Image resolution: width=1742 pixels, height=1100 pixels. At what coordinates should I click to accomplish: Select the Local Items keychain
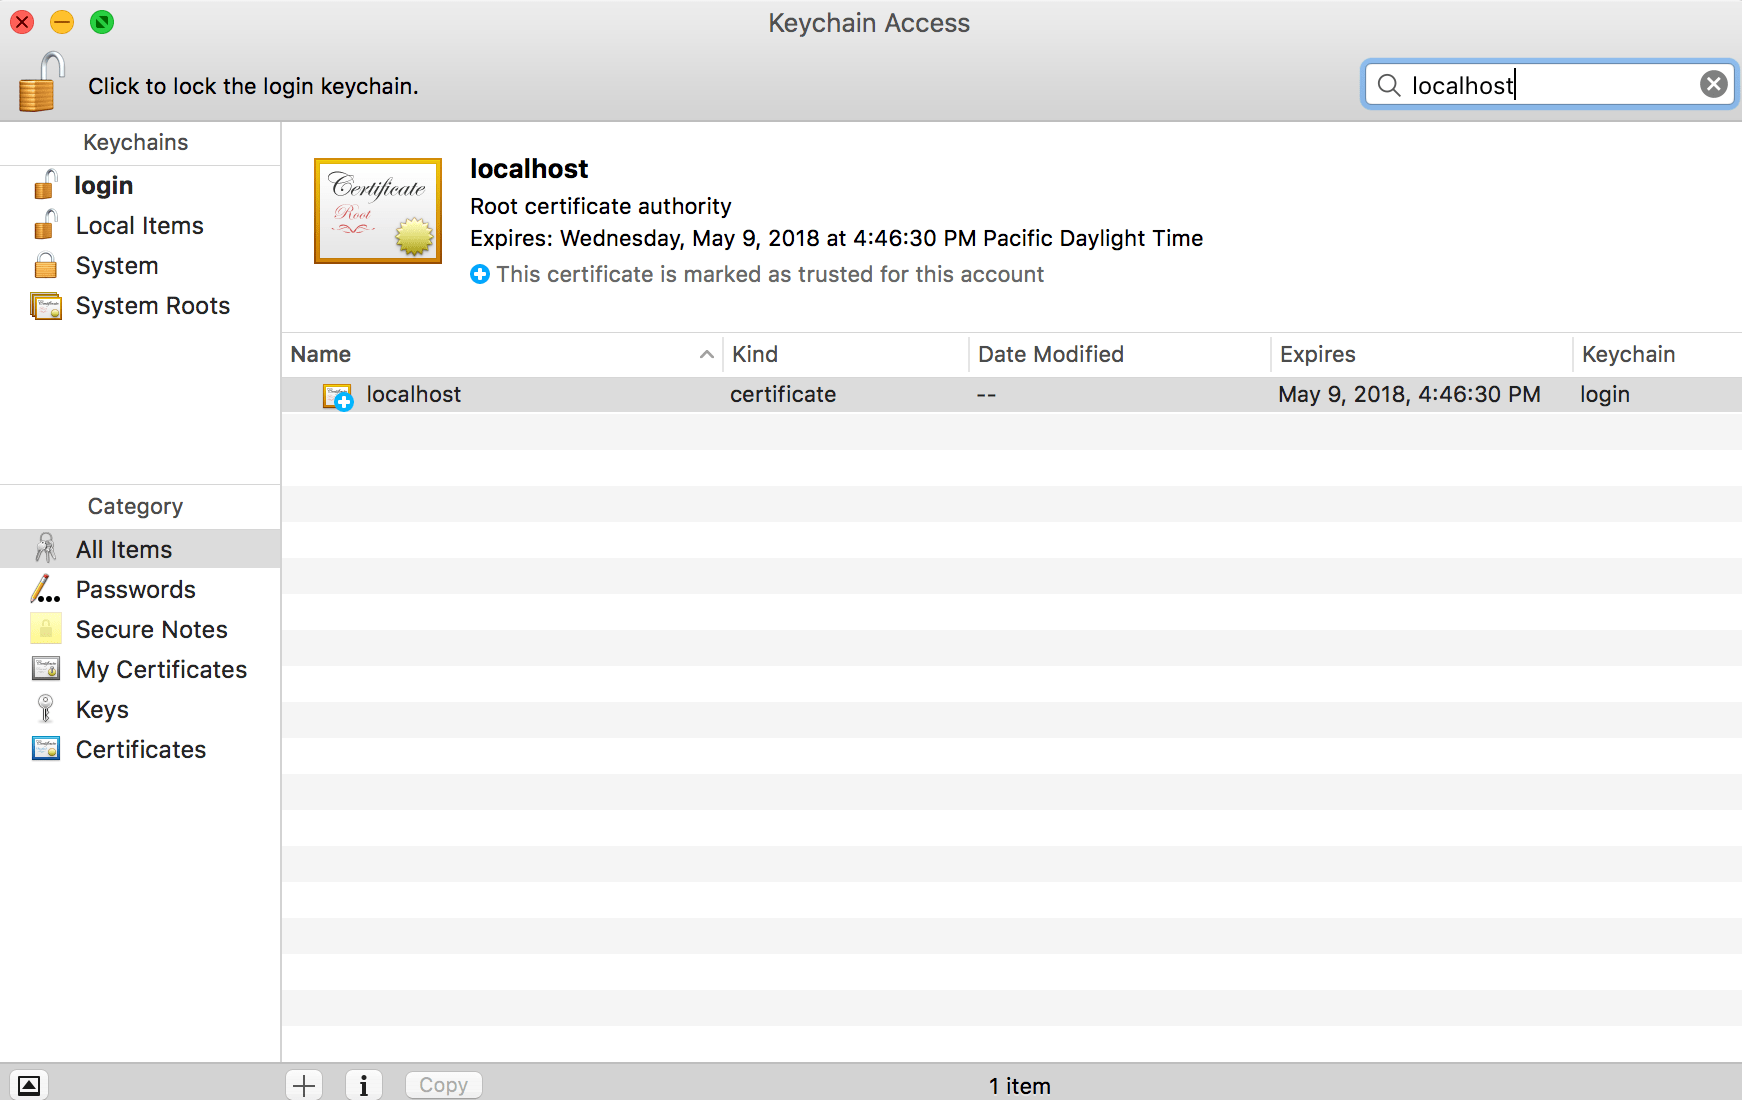point(140,225)
